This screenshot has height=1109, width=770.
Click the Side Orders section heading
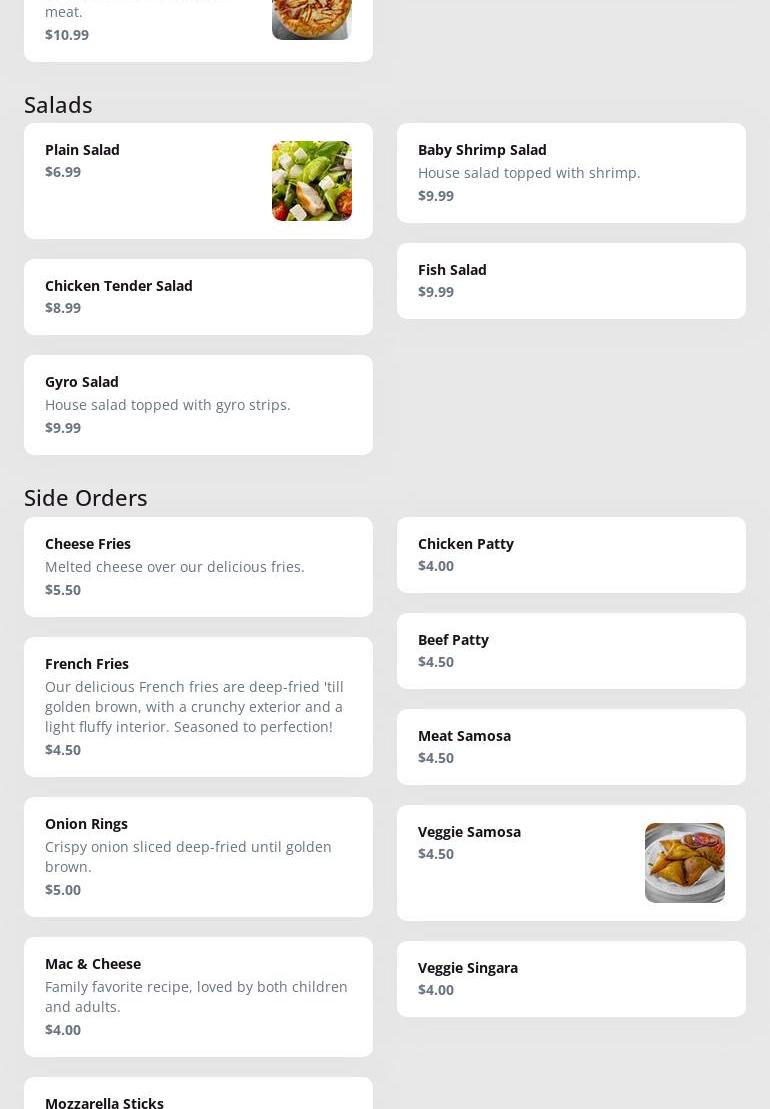tap(85, 498)
